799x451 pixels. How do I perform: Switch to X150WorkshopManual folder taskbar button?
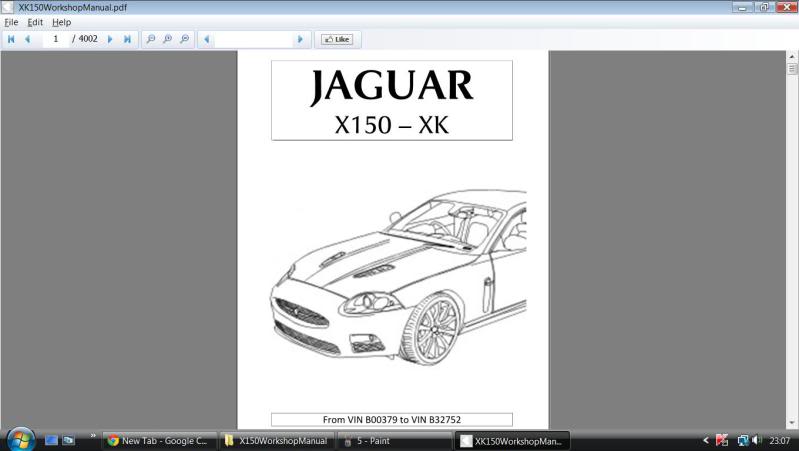click(x=277, y=441)
